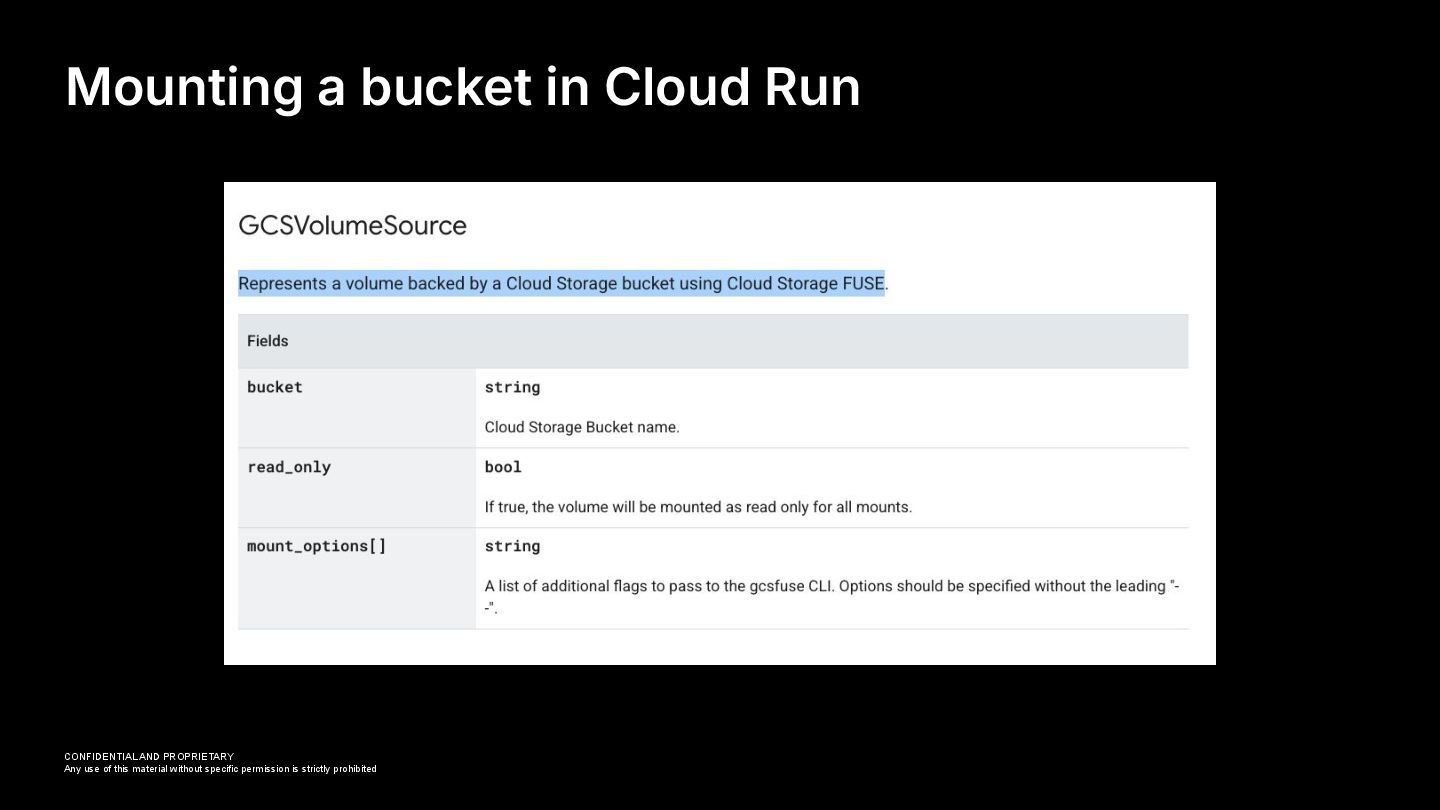Select the GCSVolumeSource heading
The image size is (1440, 810).
click(352, 225)
